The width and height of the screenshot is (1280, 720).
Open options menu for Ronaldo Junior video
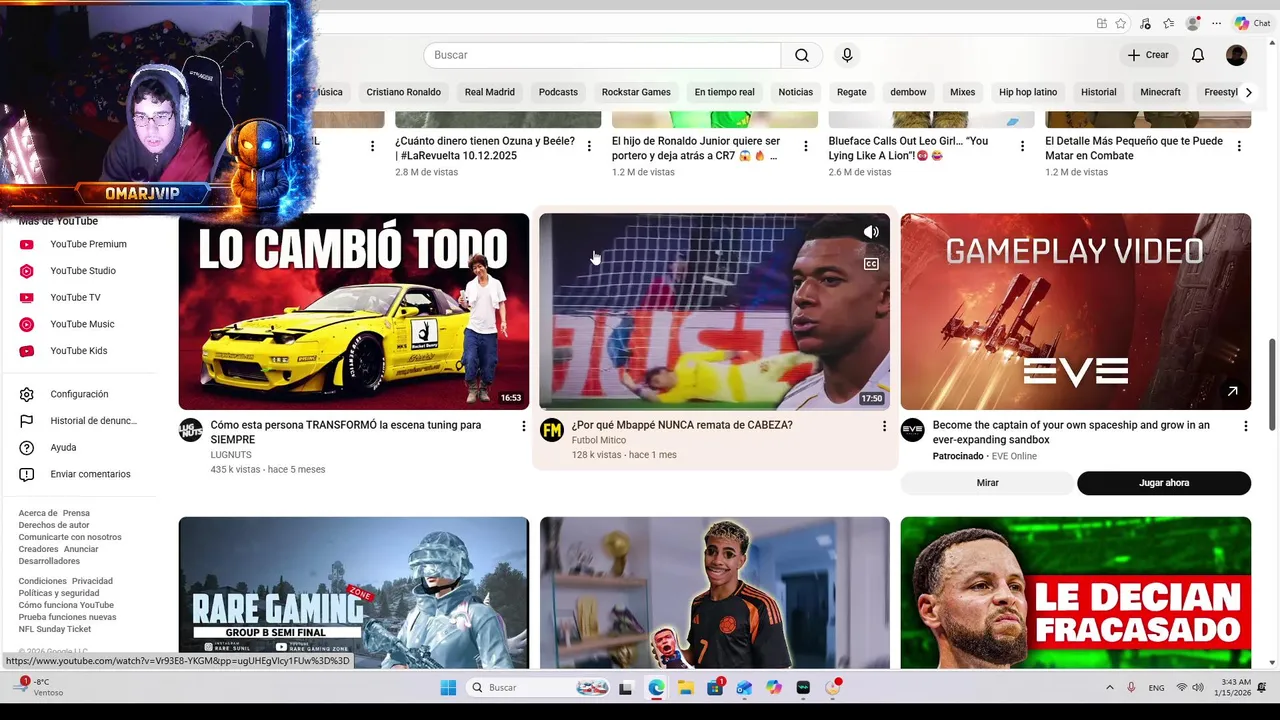point(805,146)
